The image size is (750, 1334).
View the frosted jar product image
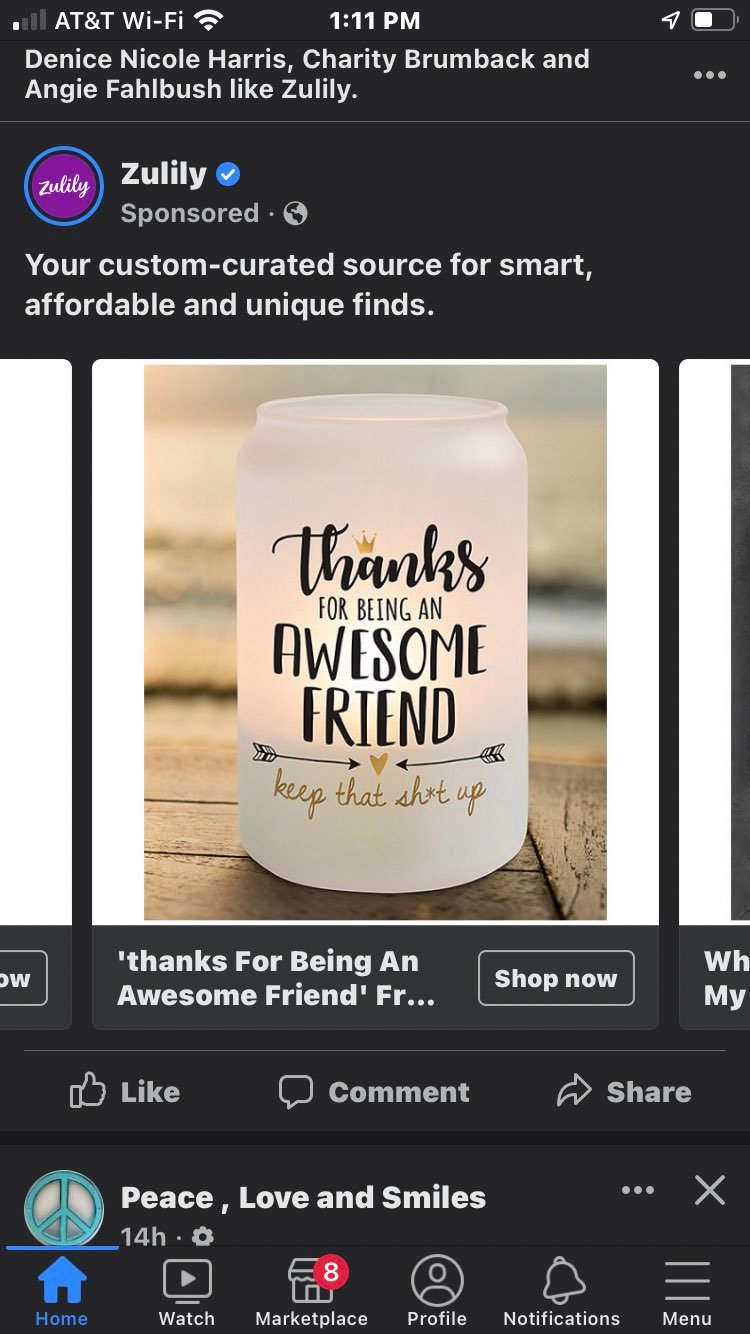coord(375,642)
